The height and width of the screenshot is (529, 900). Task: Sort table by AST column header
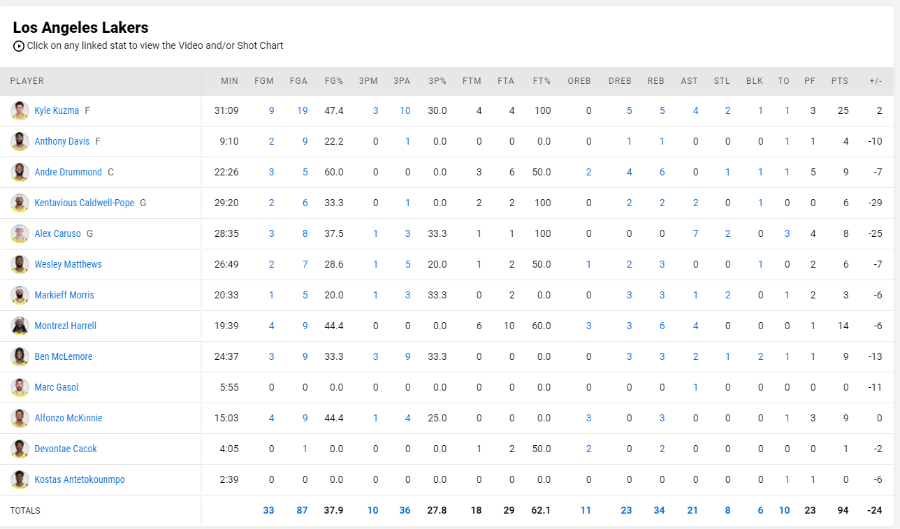coord(689,81)
